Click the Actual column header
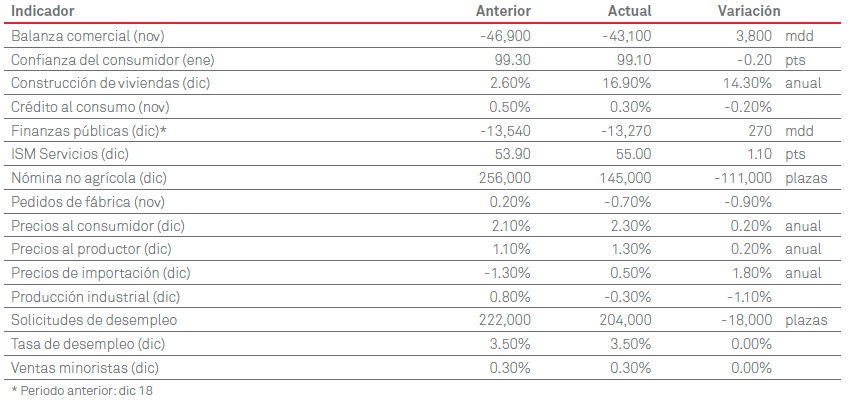 pos(629,11)
